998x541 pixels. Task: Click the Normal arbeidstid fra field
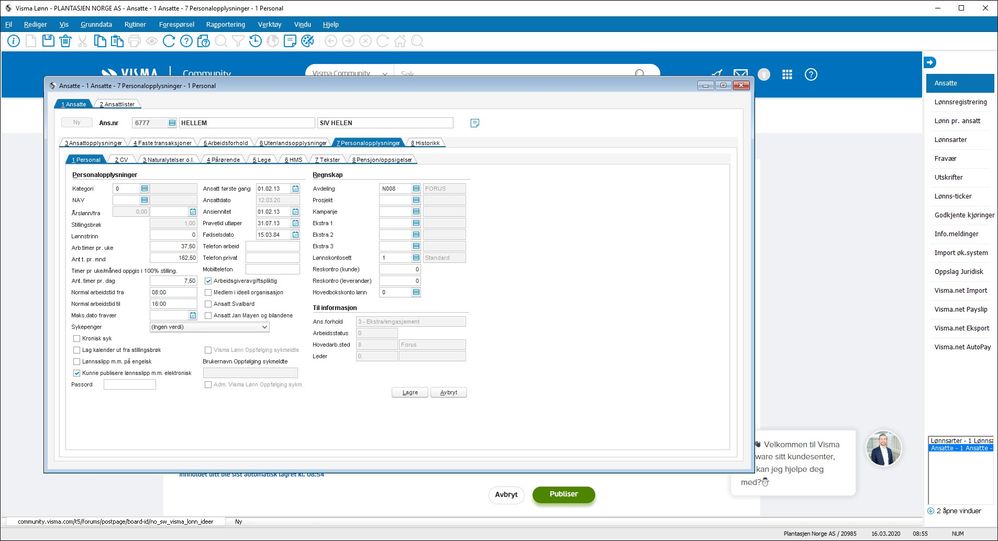(x=173, y=292)
